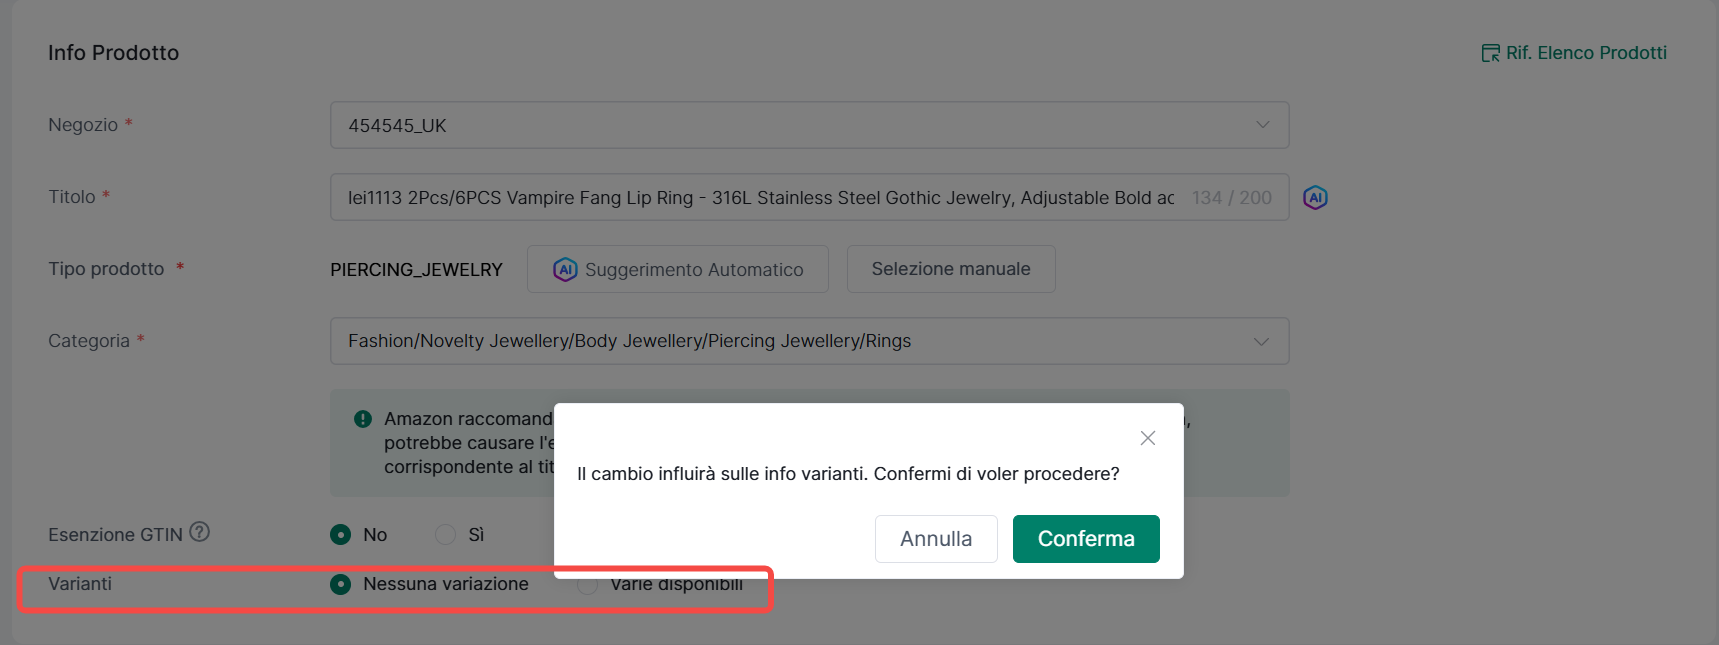1719x645 pixels.
Task: Confirm the change with Conferma
Action: click(x=1085, y=539)
